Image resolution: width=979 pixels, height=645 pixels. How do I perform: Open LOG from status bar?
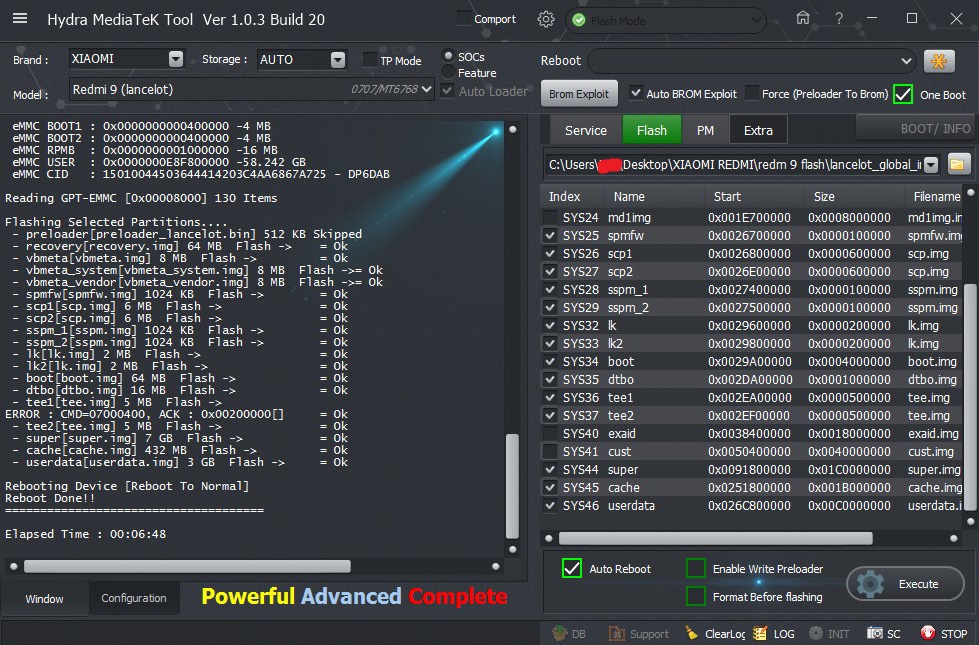[x=774, y=633]
